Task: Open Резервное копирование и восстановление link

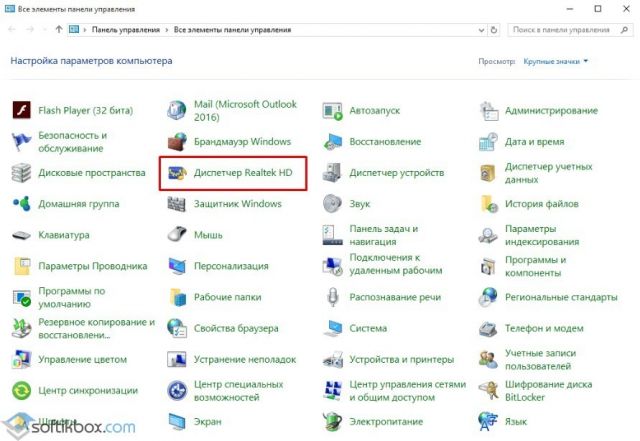Action: 97,328
